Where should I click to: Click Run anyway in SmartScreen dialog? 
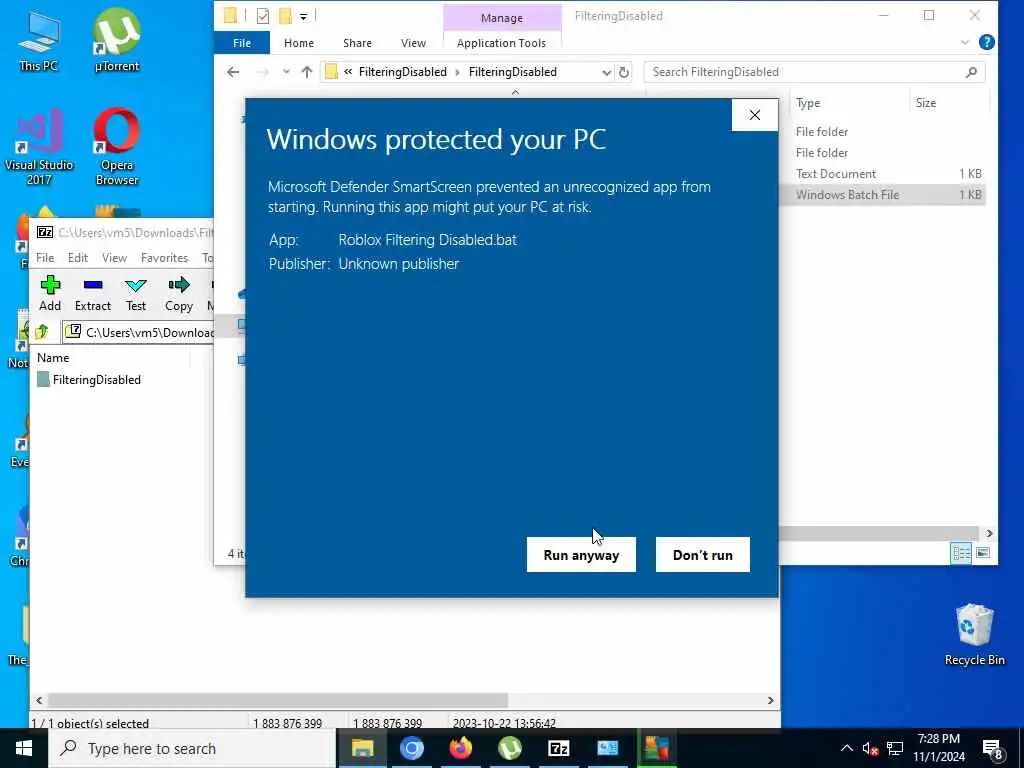point(581,554)
